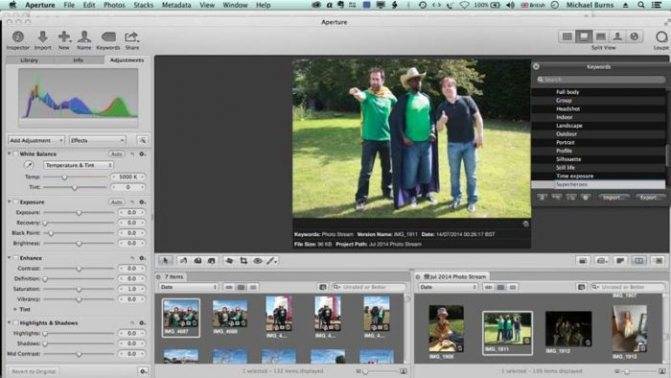Toggle the Exposure adjustment checkbox
This screenshot has height=378, width=671.
16,202
